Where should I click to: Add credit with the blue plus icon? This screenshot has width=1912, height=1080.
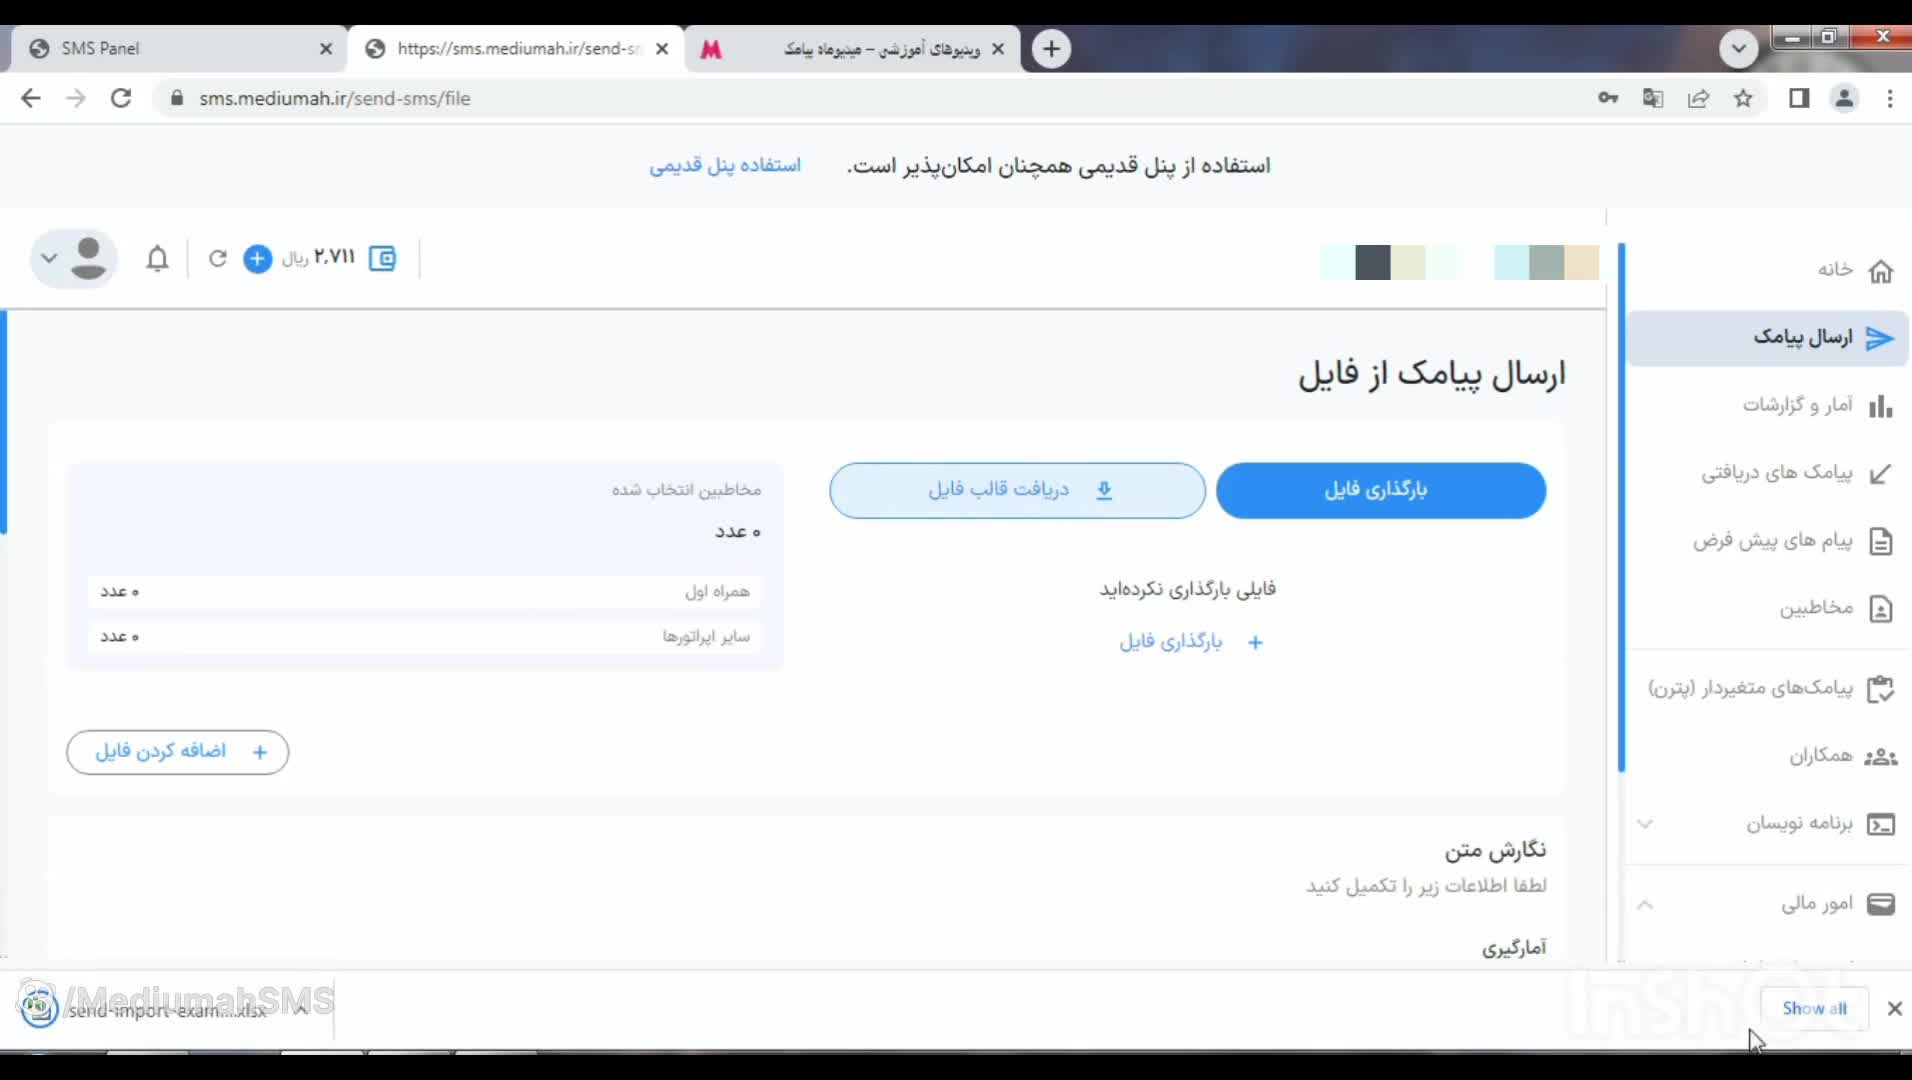pos(258,258)
